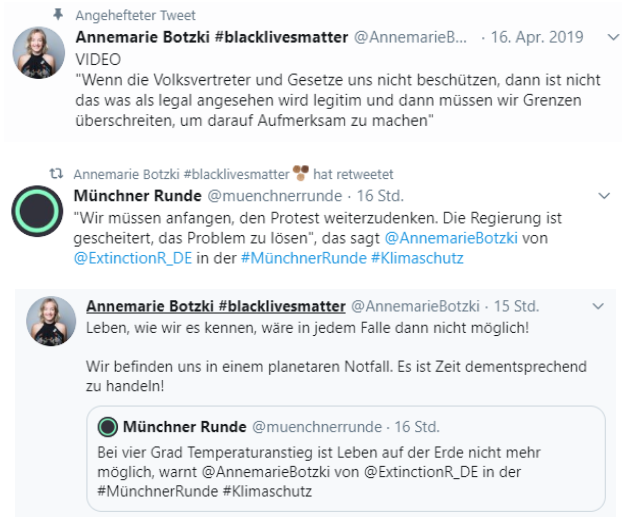
Task: Click the retweet icon above Münchner Runde
Action: coord(58,172)
